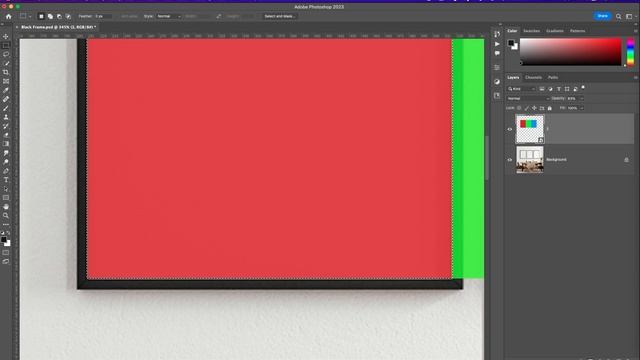
Task: Open the Adjustments panel icon in dock
Action: pyautogui.click(x=497, y=82)
